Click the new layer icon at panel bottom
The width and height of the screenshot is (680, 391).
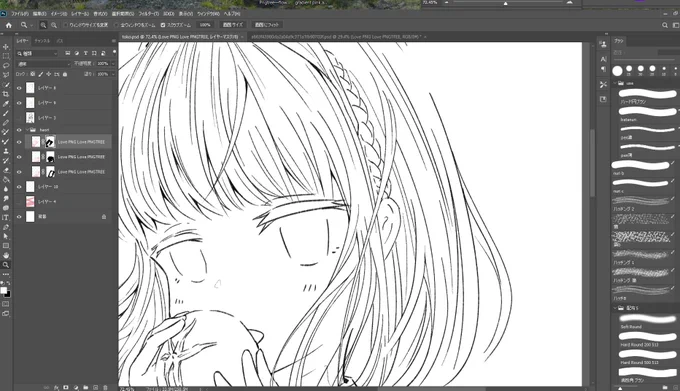95,388
